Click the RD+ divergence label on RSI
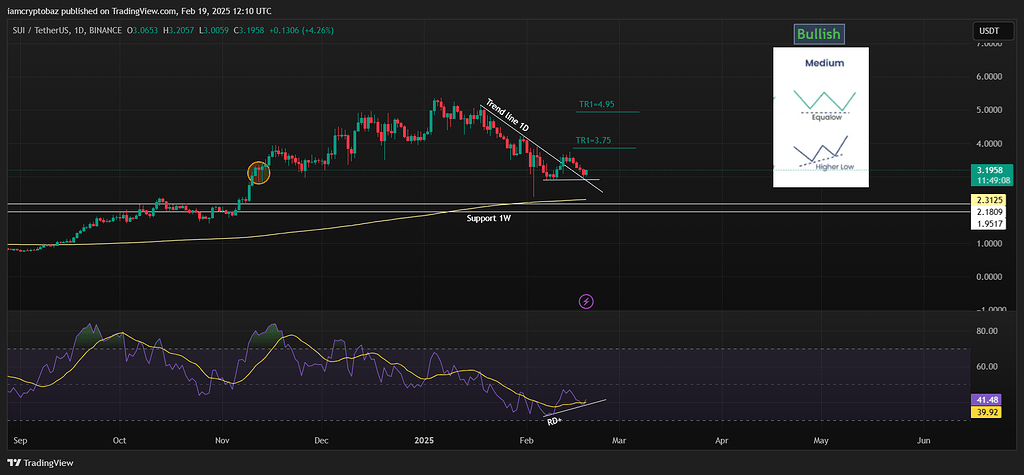This screenshot has width=1024, height=475. 553,421
